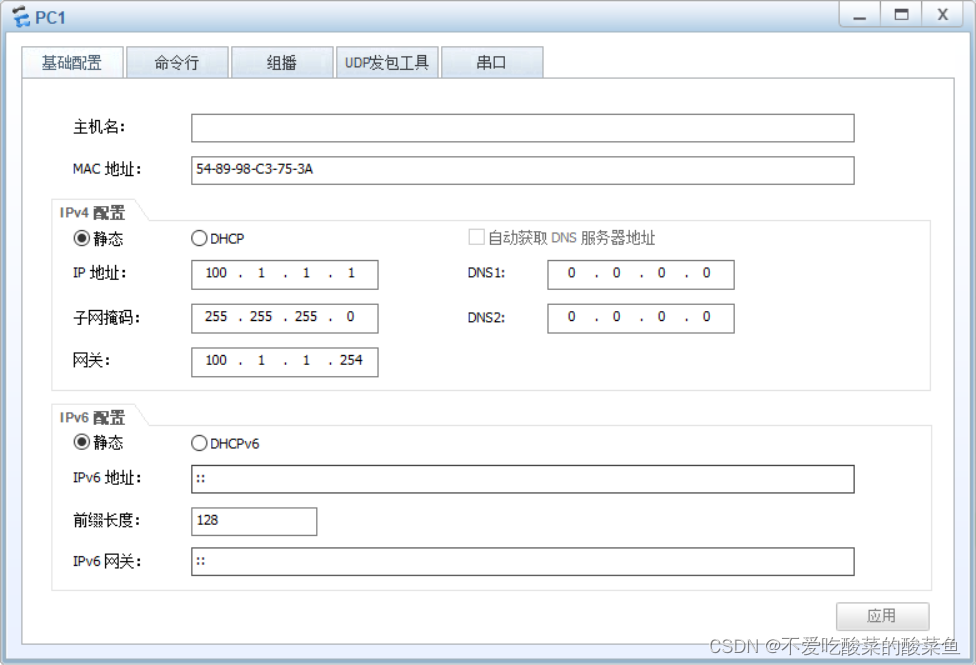The image size is (976, 665).
Task: Maximize the PC1 window
Action: point(901,15)
